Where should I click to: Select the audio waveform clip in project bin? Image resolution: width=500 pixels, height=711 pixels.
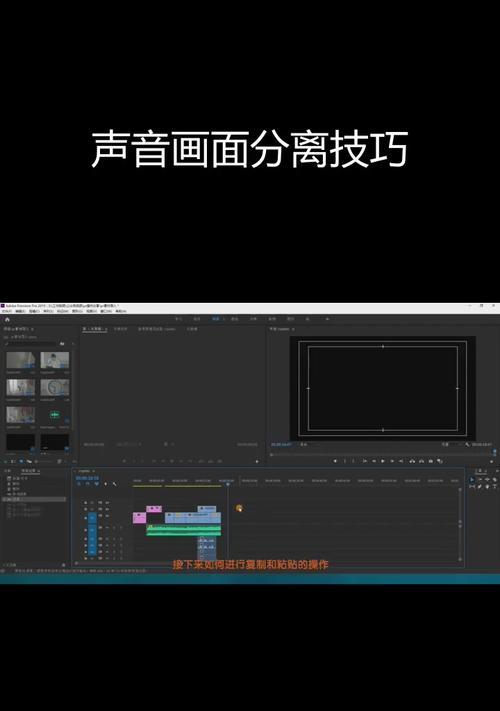point(54,414)
